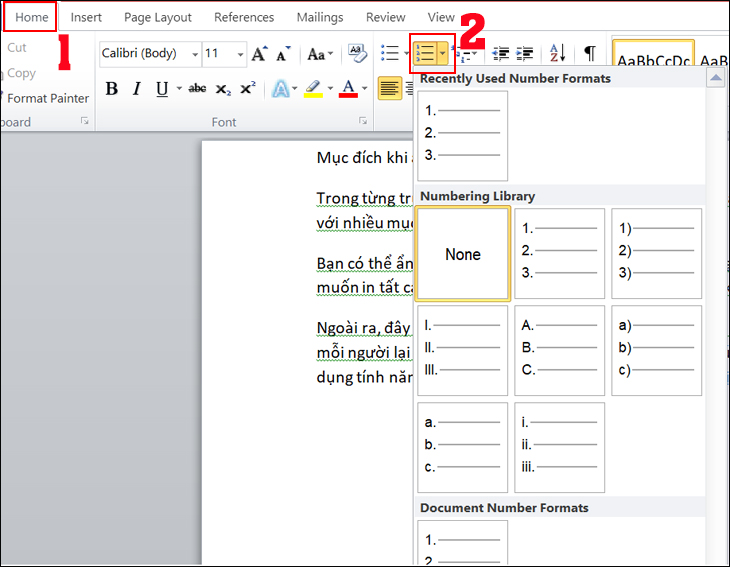Open the Change Case menu

[320, 54]
